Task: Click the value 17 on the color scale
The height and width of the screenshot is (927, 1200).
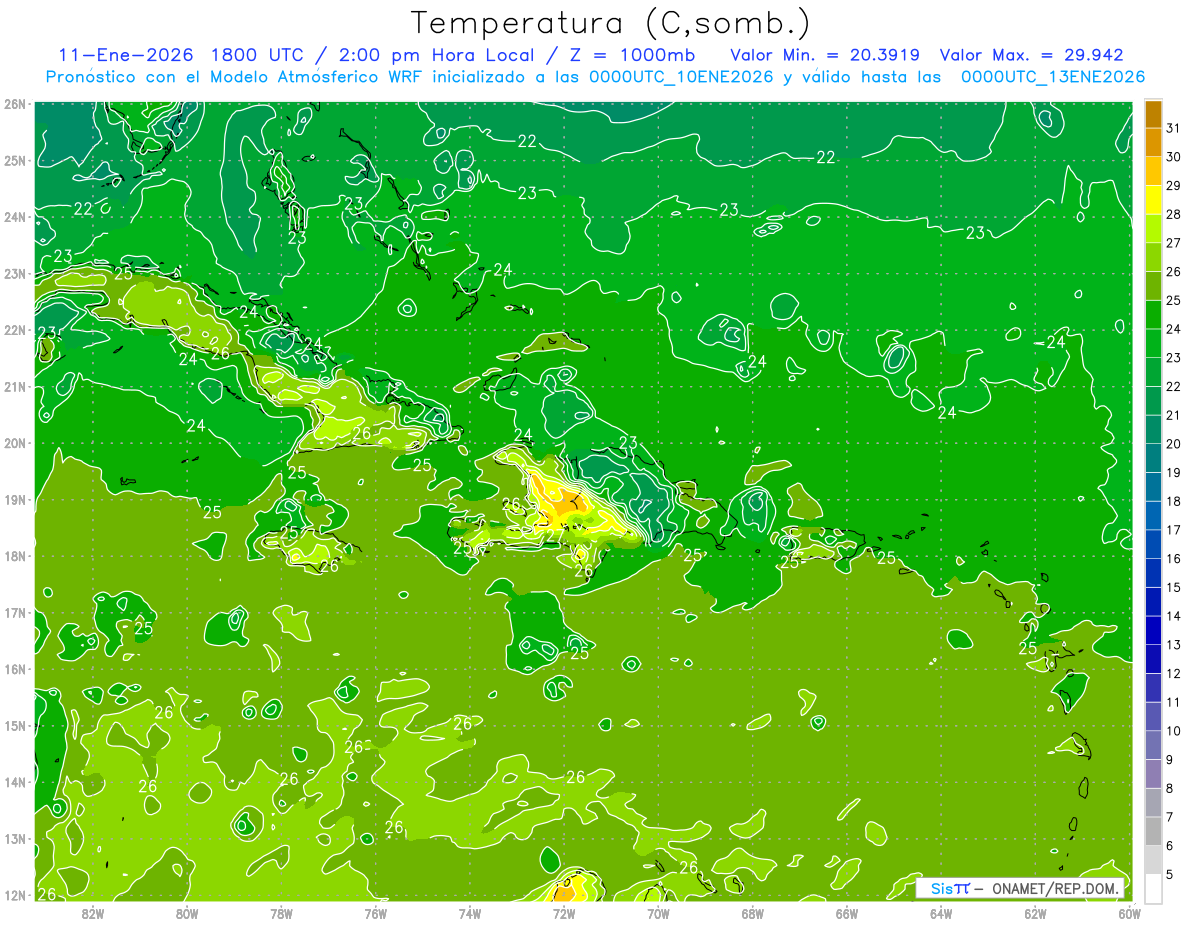Action: pyautogui.click(x=1174, y=530)
